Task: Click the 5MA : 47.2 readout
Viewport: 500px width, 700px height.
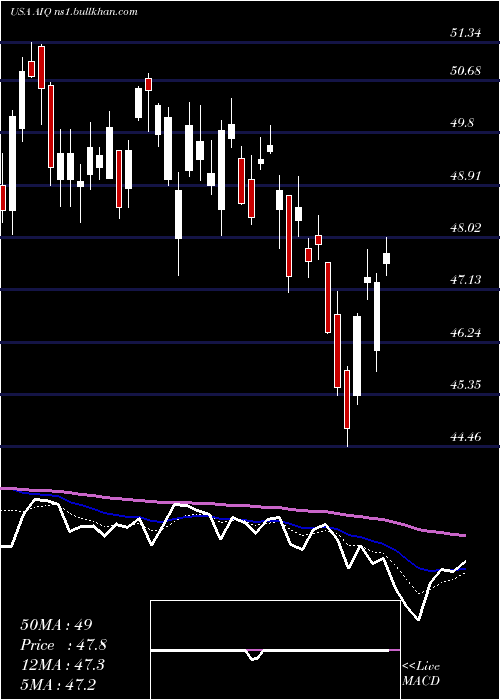Action: pyautogui.click(x=58, y=684)
